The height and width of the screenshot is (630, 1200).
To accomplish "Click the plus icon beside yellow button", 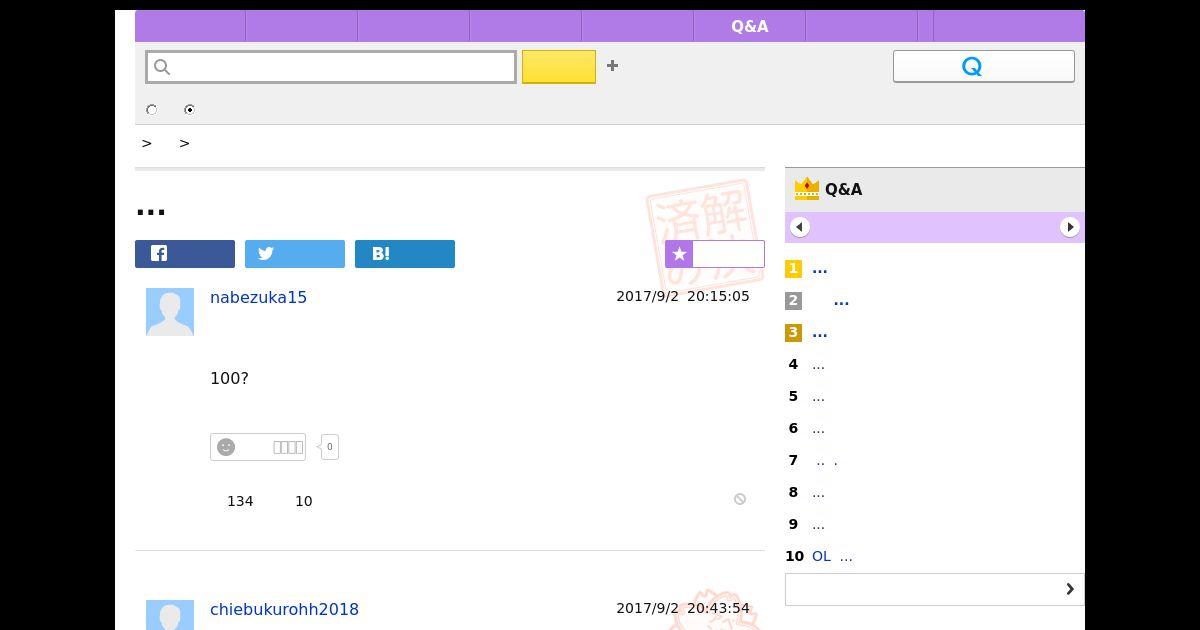I will point(612,66).
